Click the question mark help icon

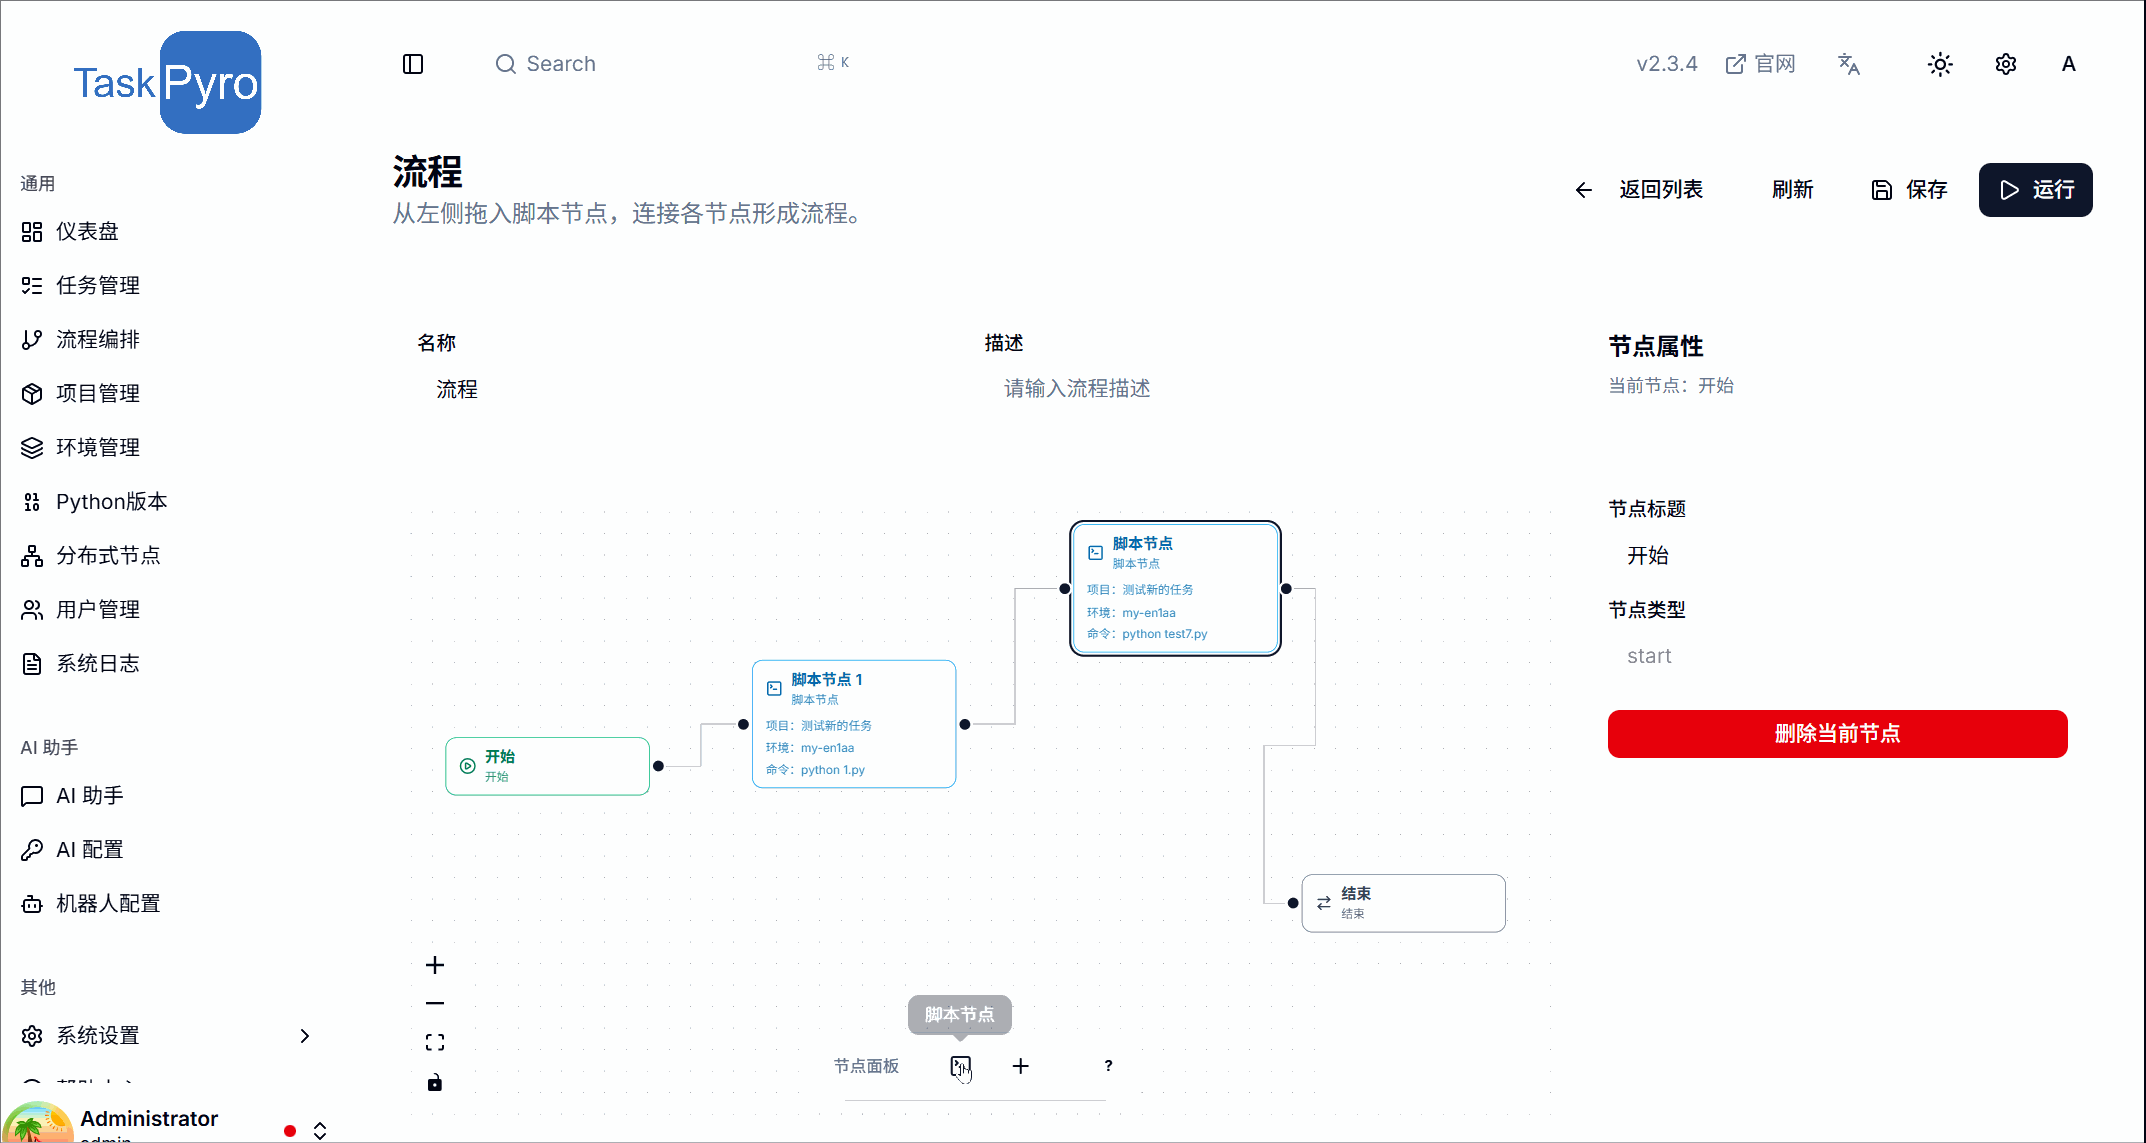tap(1108, 1066)
